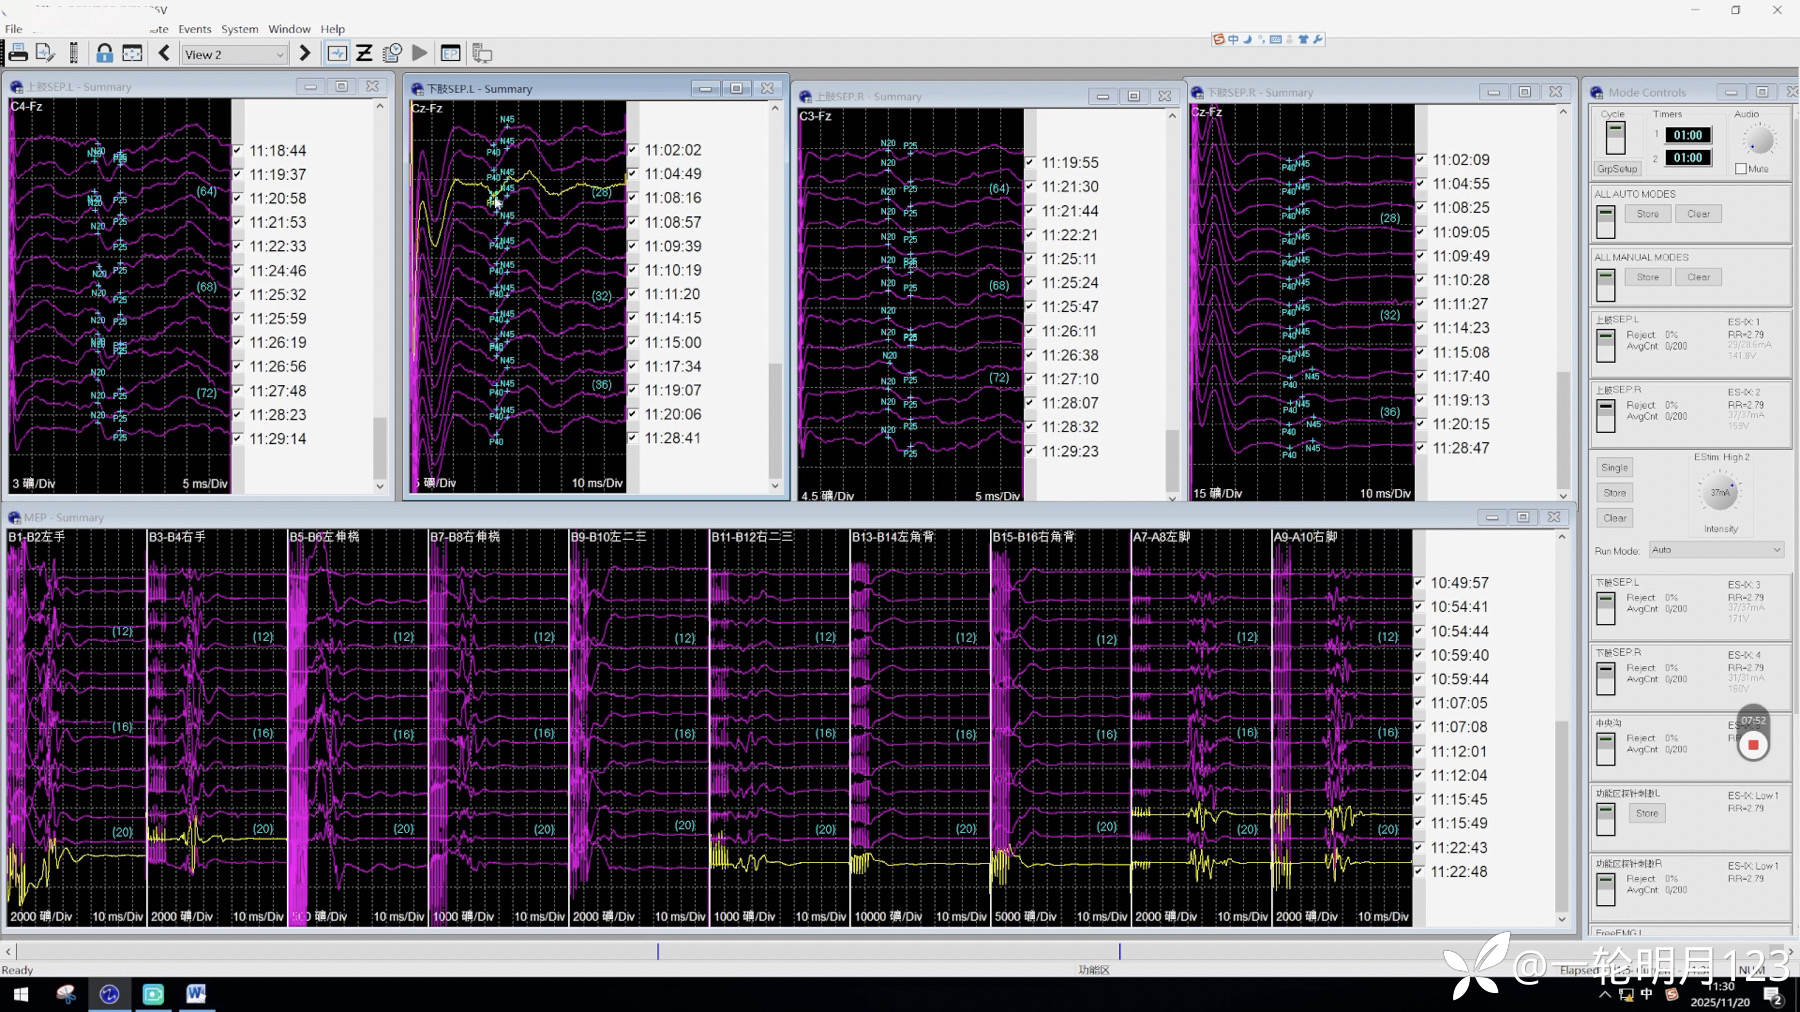The width and height of the screenshot is (1800, 1012).
Task: Open the System menu
Action: (239, 29)
